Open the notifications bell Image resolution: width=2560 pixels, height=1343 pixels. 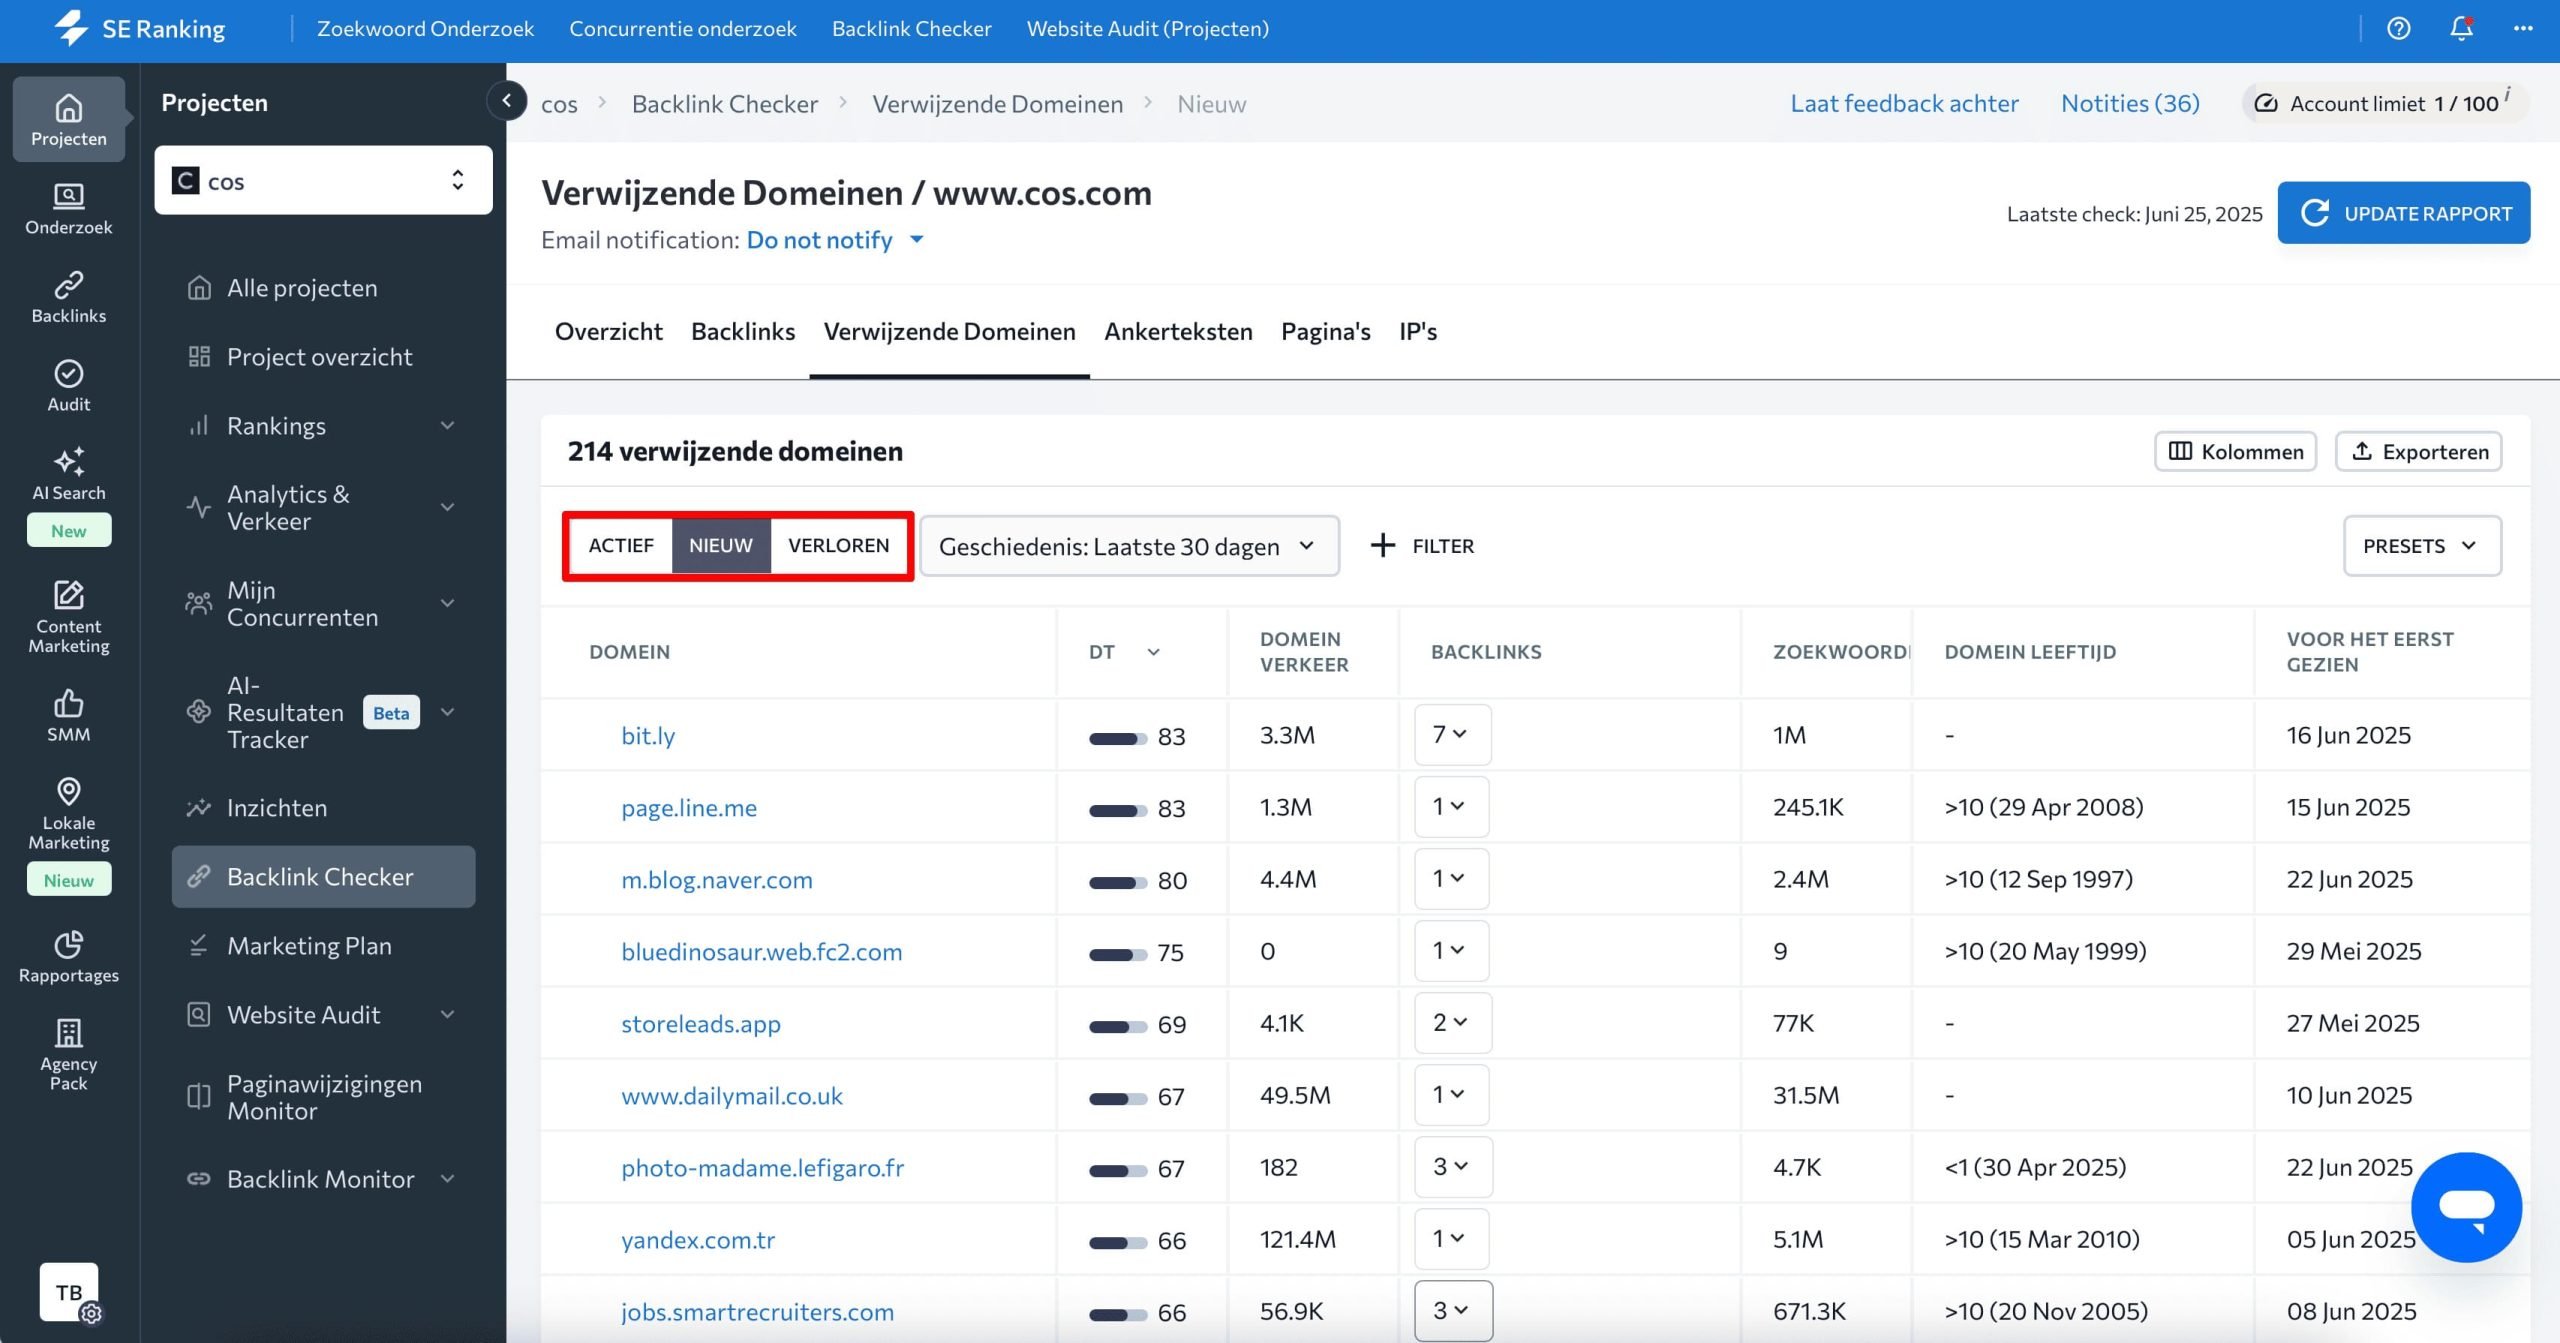point(2461,28)
